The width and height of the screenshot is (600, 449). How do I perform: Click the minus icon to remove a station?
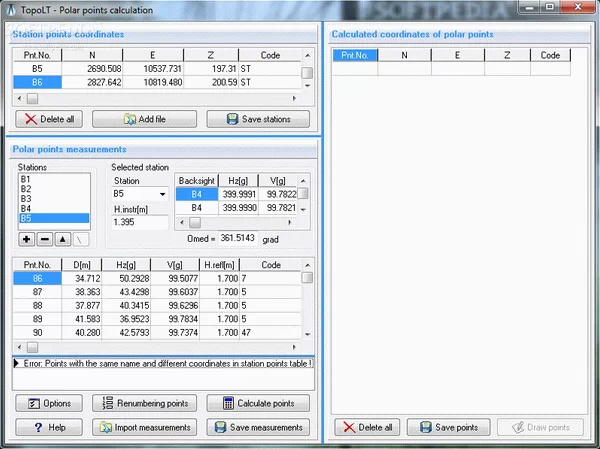[44, 240]
